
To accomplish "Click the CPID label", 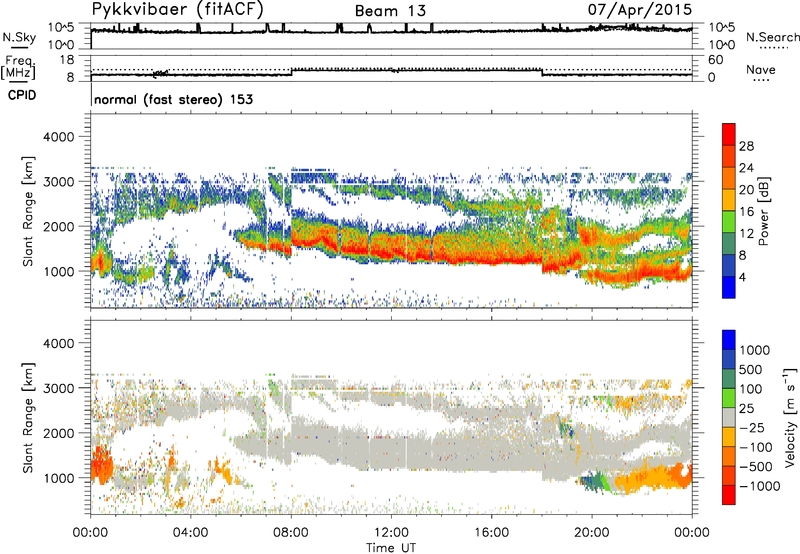I will click(22, 95).
